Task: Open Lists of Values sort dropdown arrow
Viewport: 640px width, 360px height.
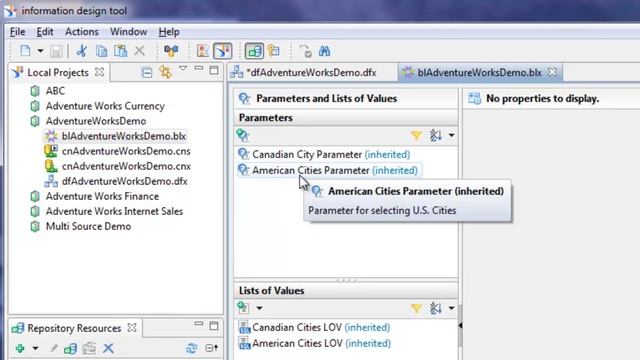Action: tap(451, 308)
